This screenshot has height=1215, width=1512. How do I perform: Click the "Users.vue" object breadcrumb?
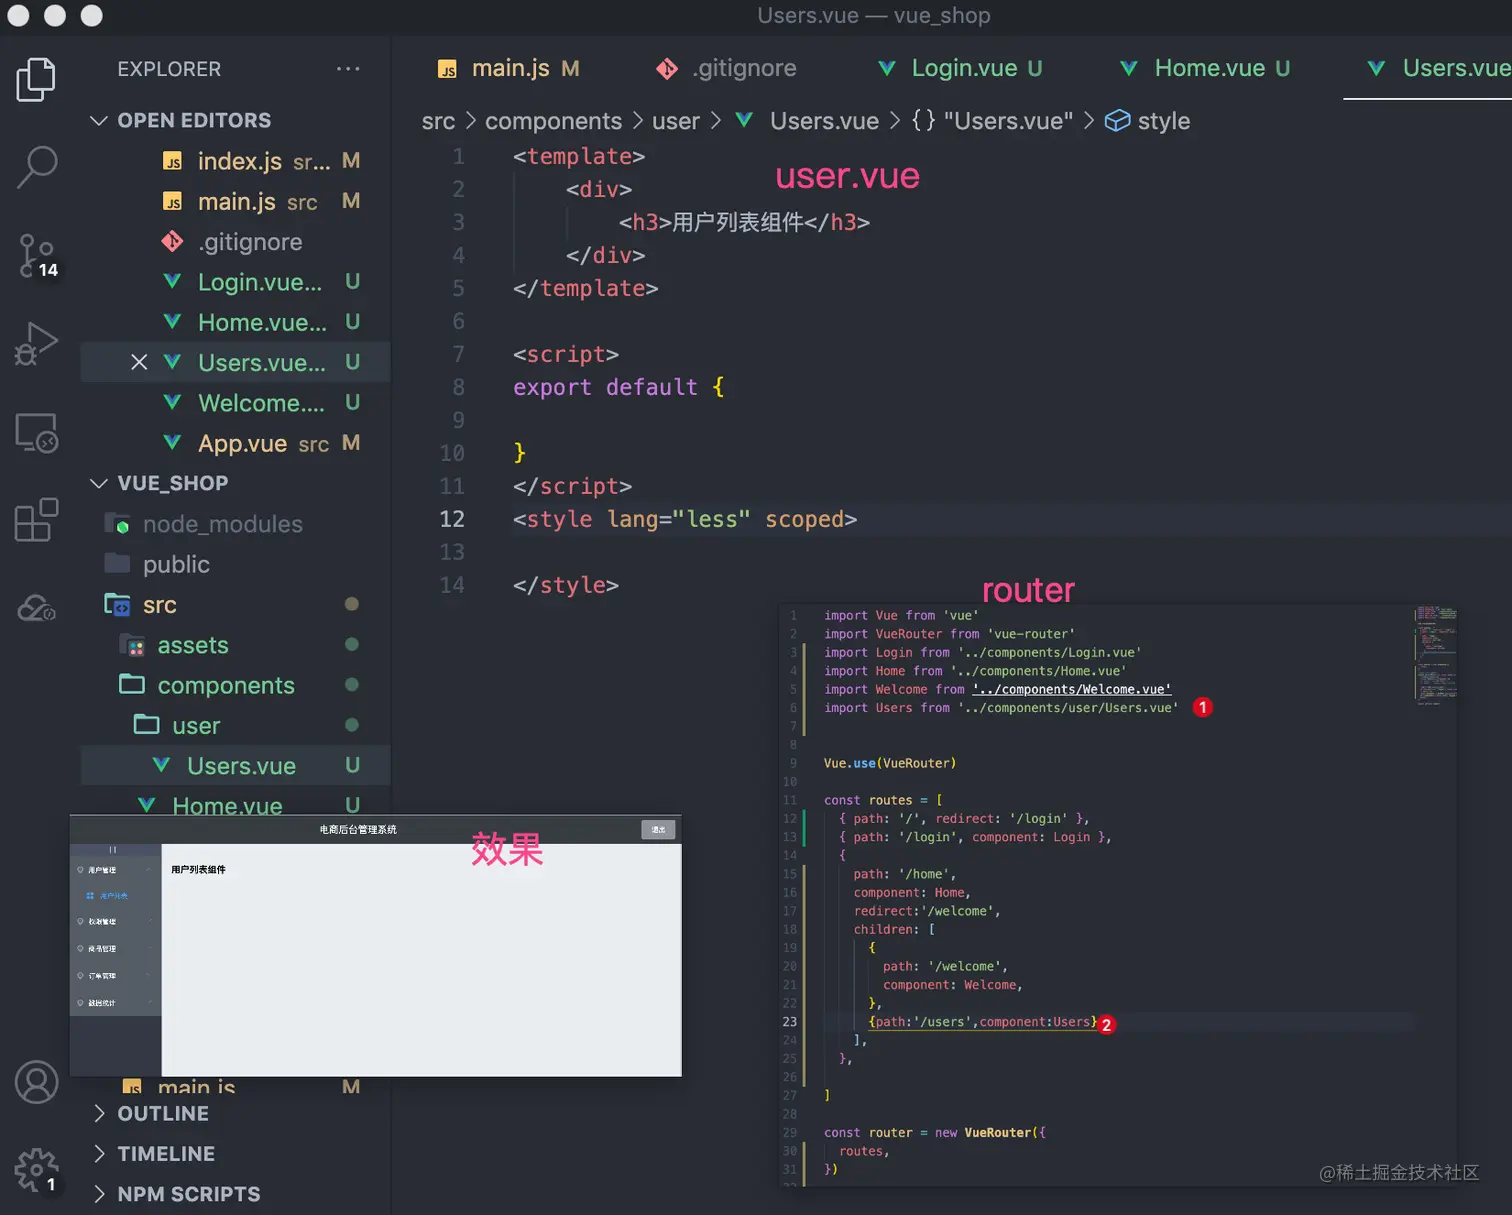pos(992,121)
